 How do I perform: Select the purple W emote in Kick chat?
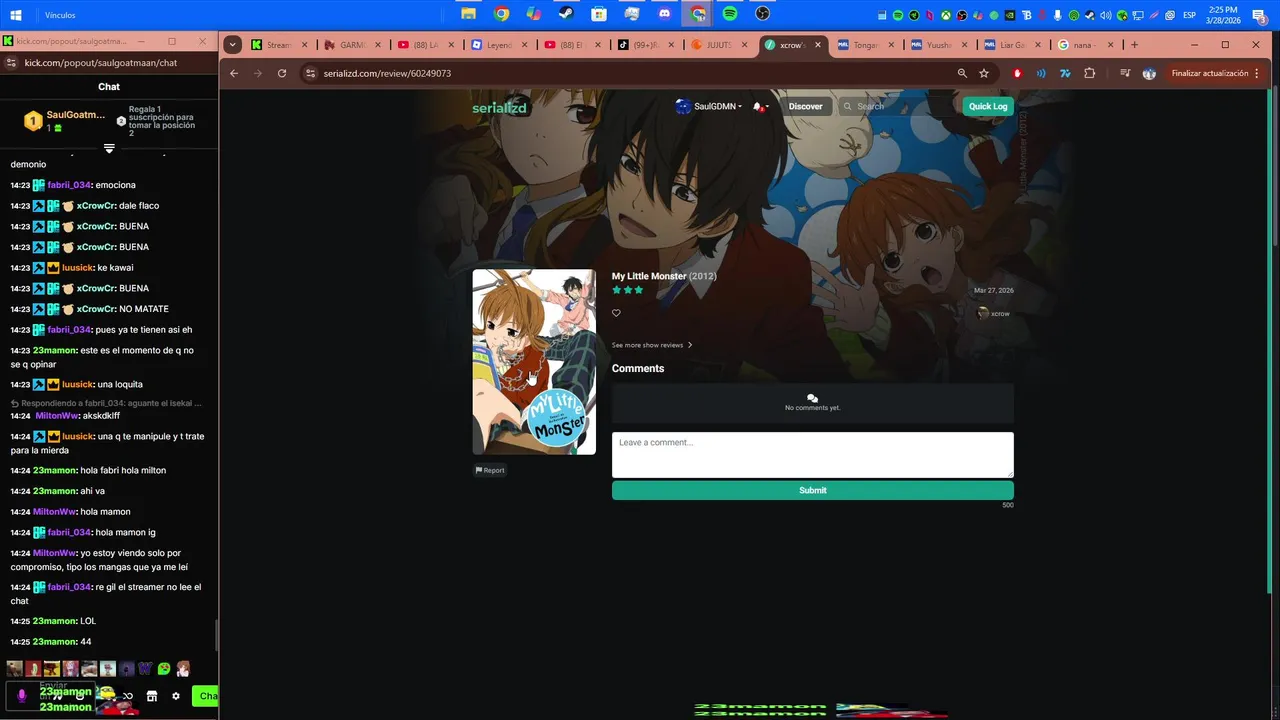tap(145, 669)
